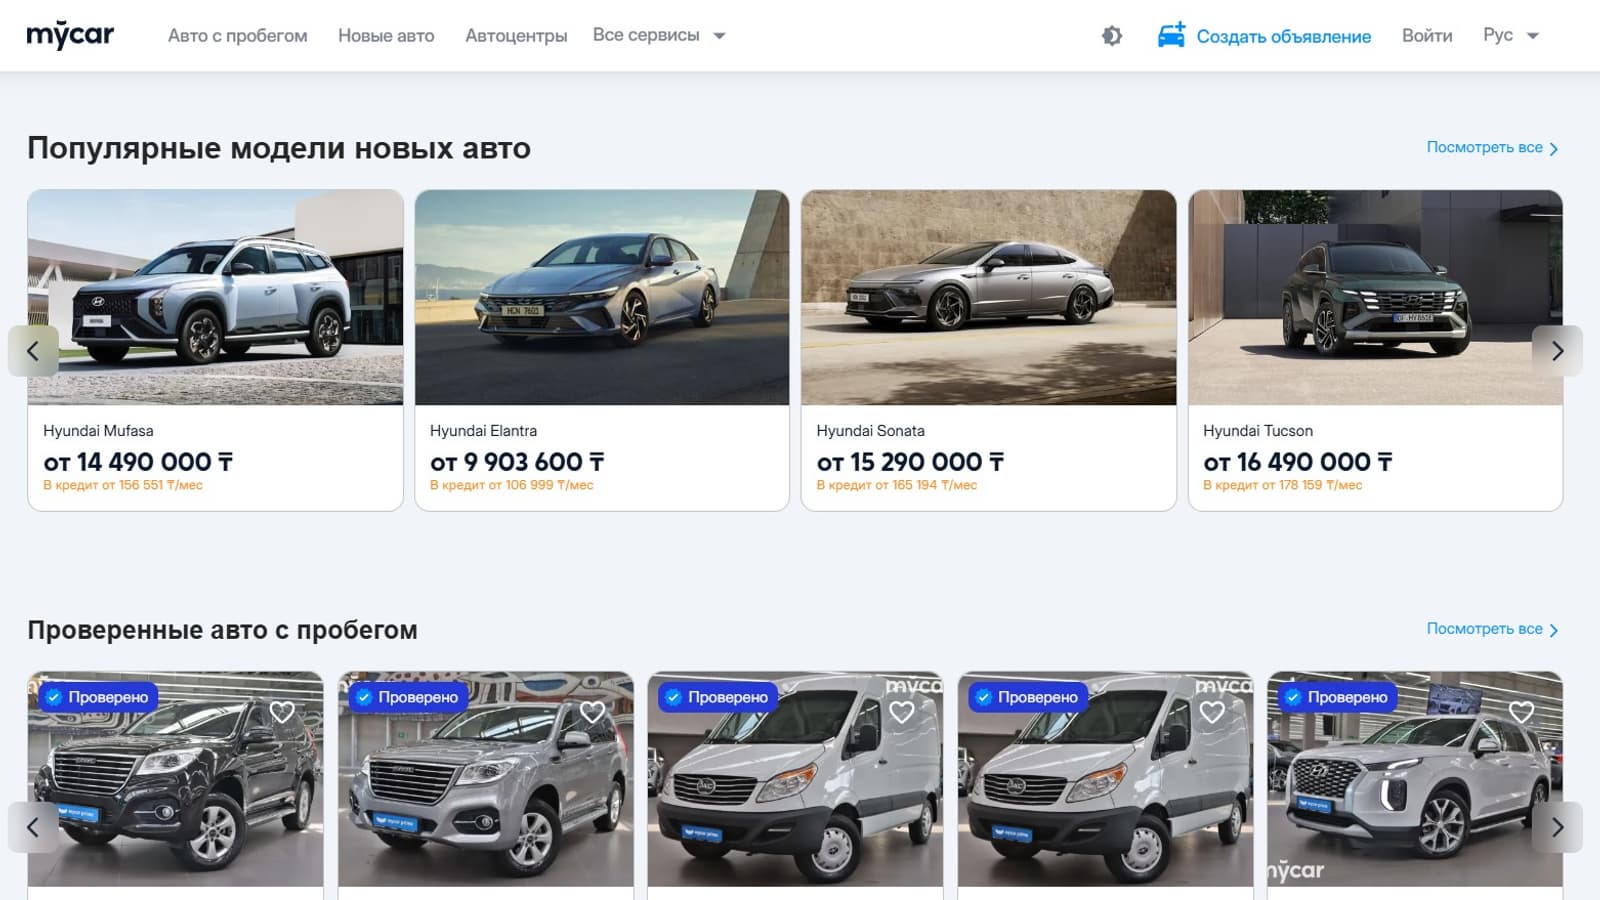The image size is (1600, 900).
Task: Click heart icon on first white van
Action: 902,712
